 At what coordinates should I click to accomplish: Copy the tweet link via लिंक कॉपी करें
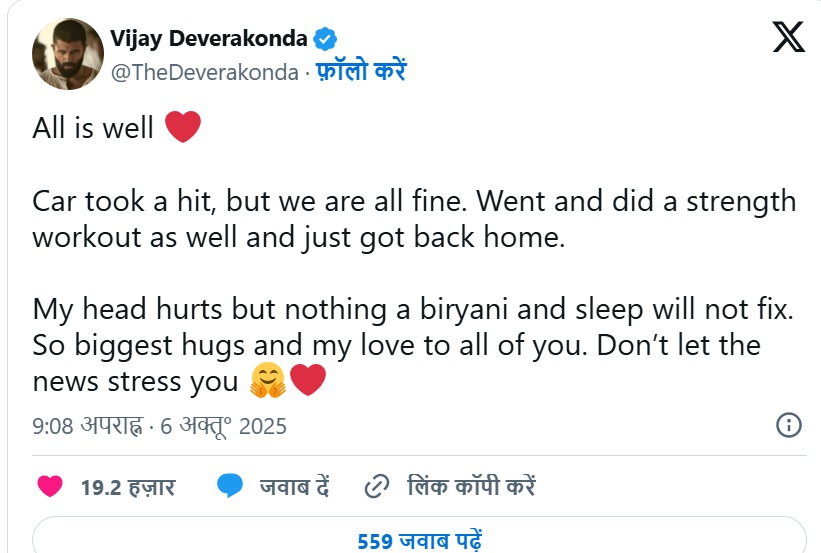coord(472,487)
